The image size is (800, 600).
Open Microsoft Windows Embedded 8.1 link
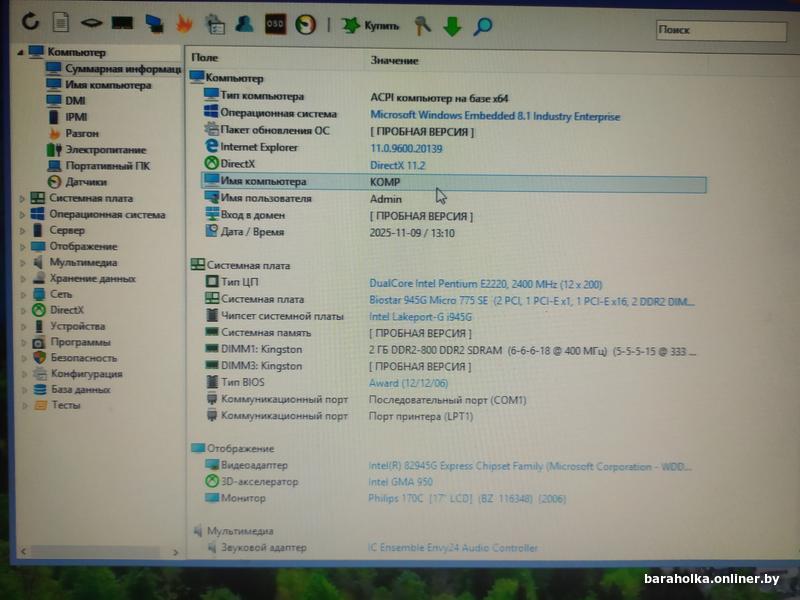click(495, 116)
